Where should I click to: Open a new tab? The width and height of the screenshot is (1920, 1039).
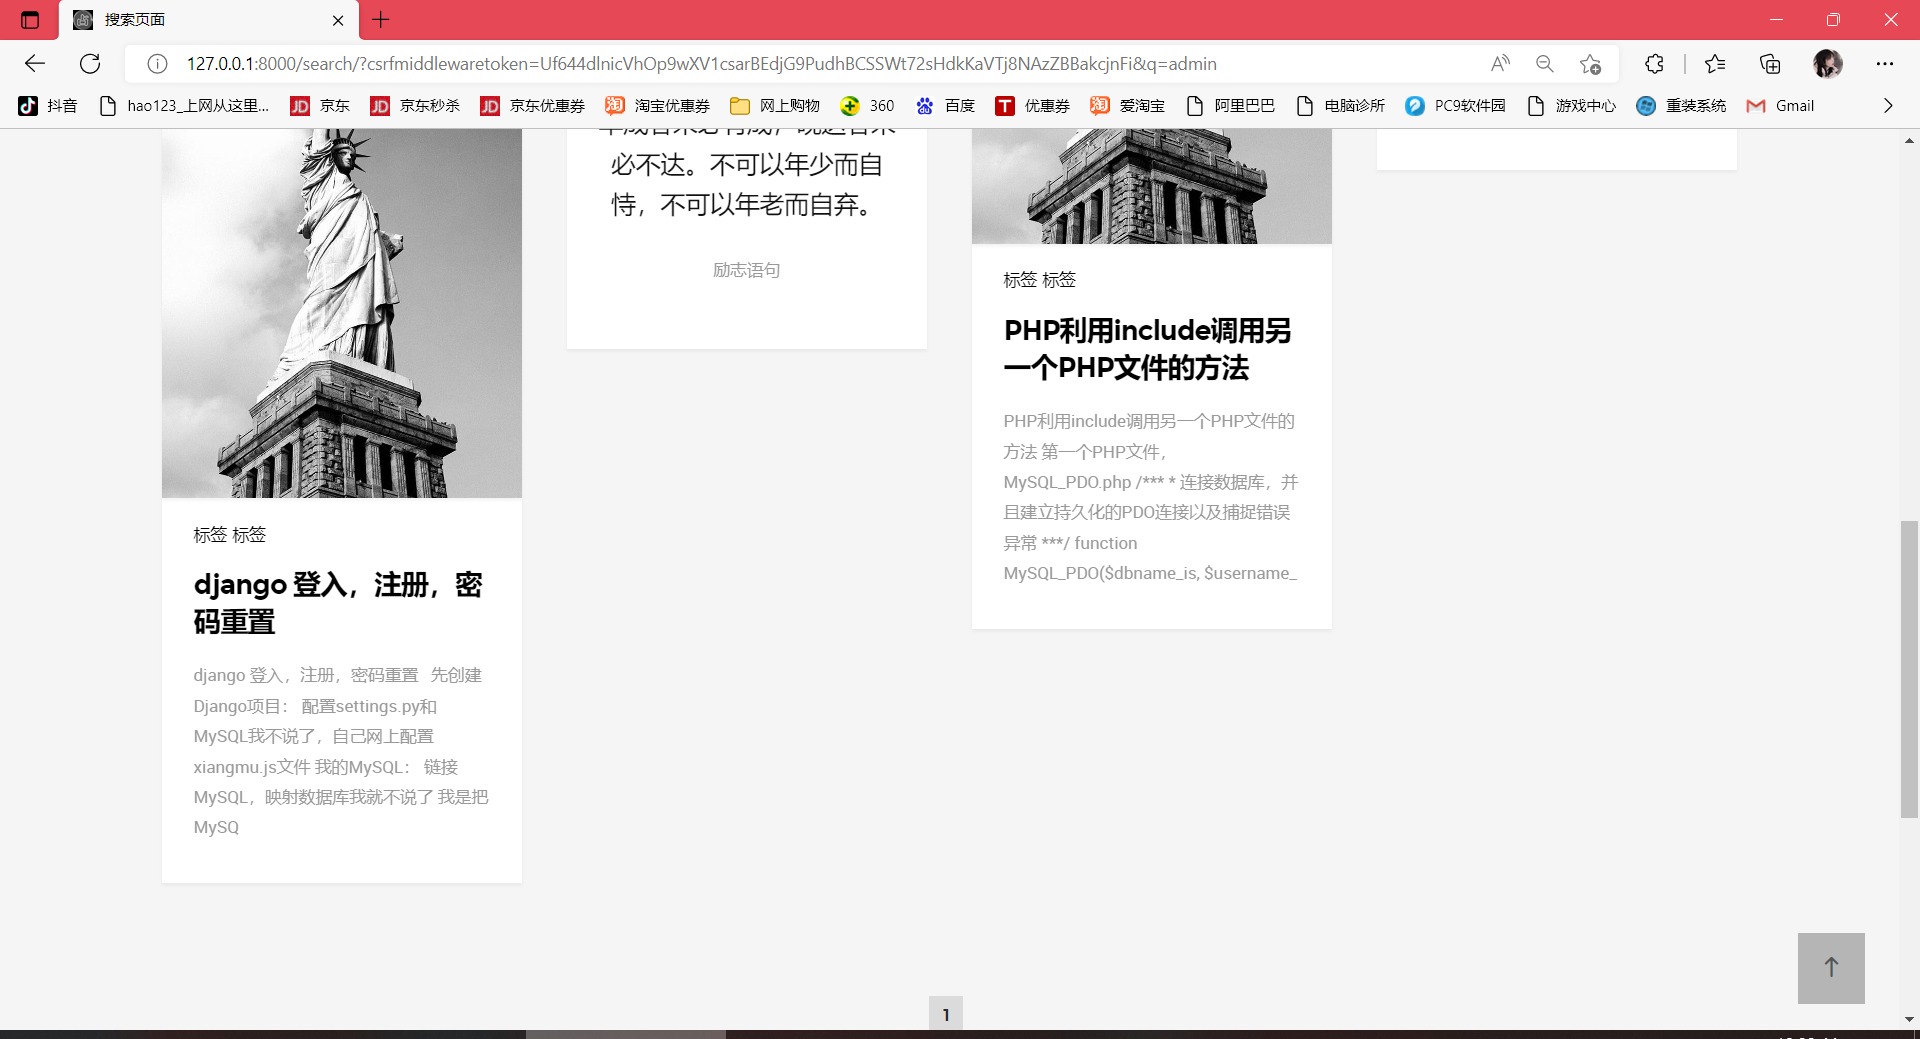click(x=381, y=19)
